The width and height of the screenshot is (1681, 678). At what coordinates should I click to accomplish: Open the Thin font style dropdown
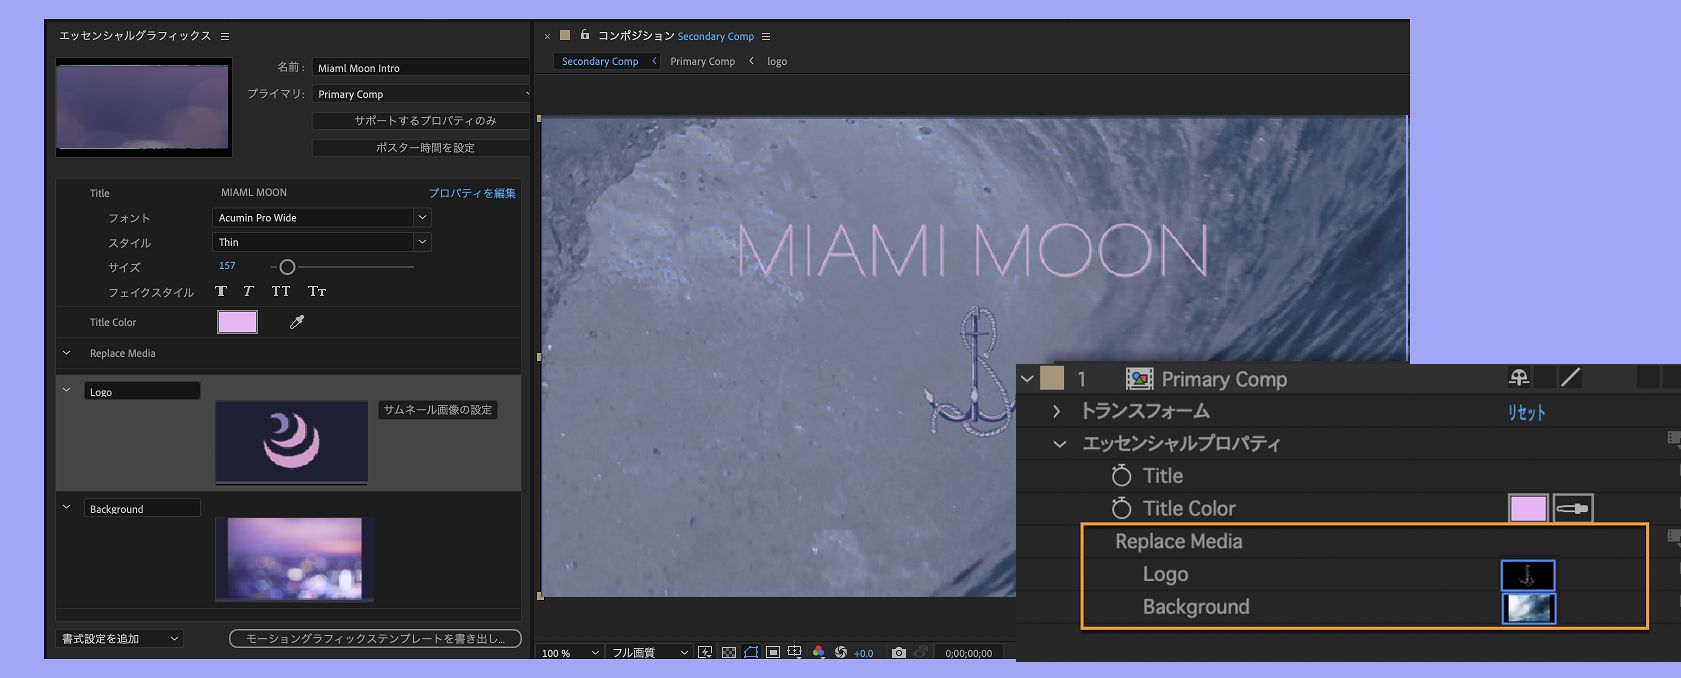pyautogui.click(x=422, y=242)
